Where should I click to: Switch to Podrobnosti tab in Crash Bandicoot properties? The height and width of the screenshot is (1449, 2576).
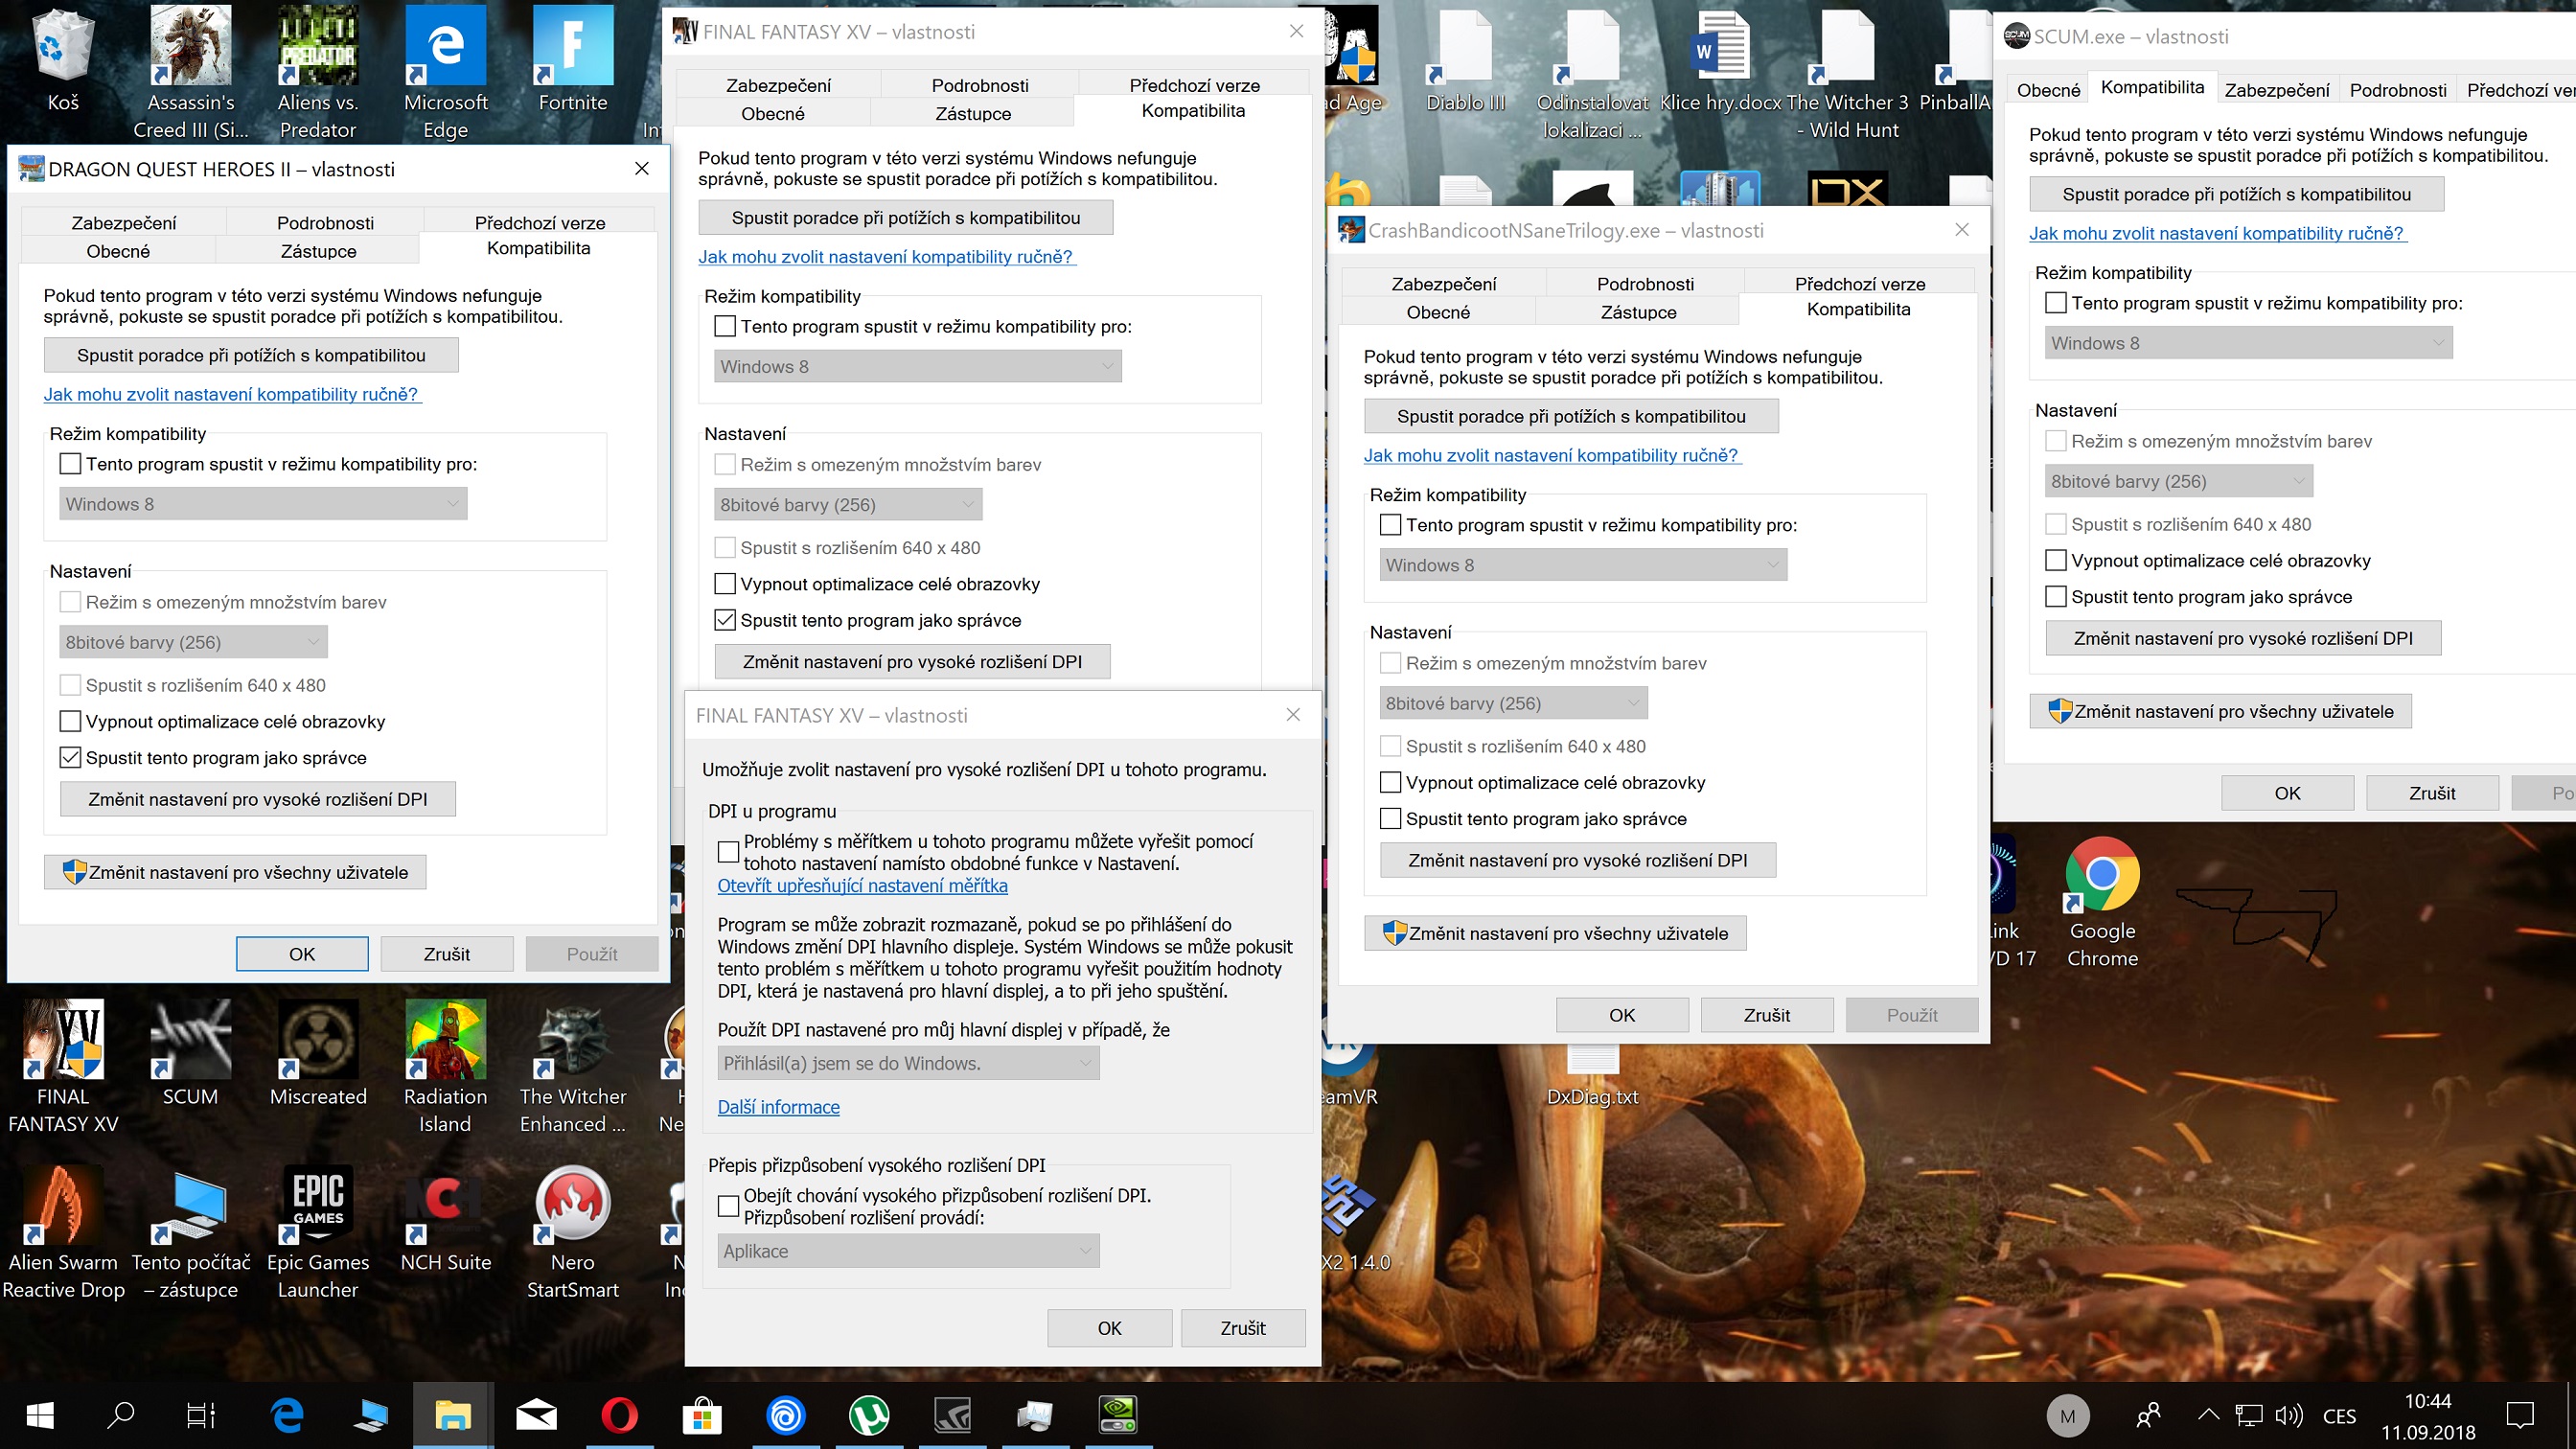[1645, 284]
